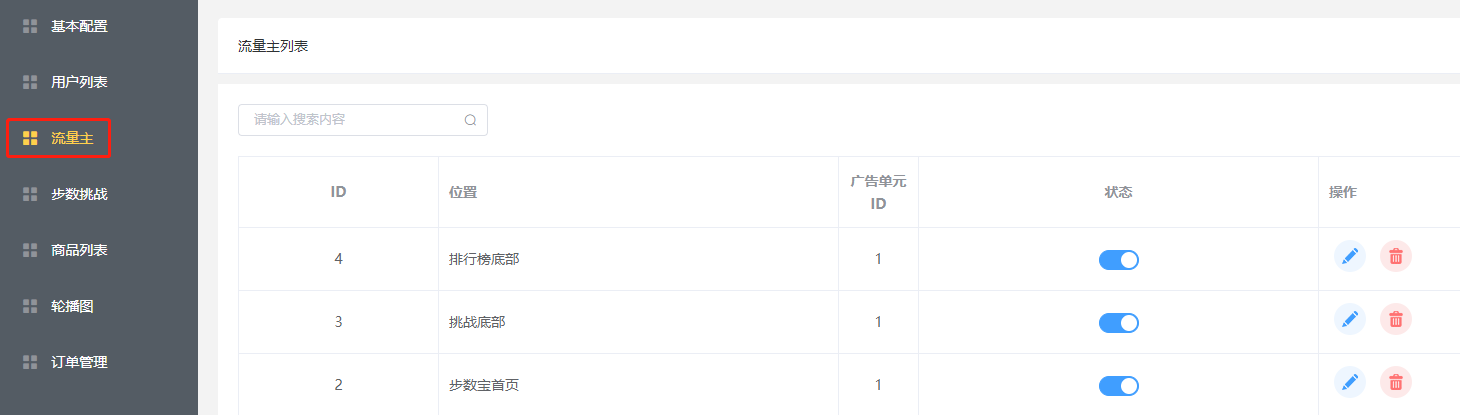
Task: Turn off the 步数宝首页 status switch
Action: click(1118, 386)
